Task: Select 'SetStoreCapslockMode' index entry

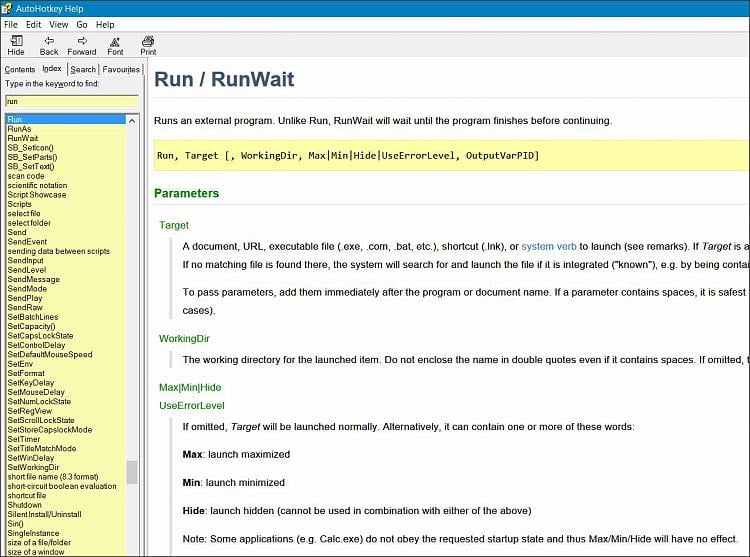Action: click(x=50, y=430)
